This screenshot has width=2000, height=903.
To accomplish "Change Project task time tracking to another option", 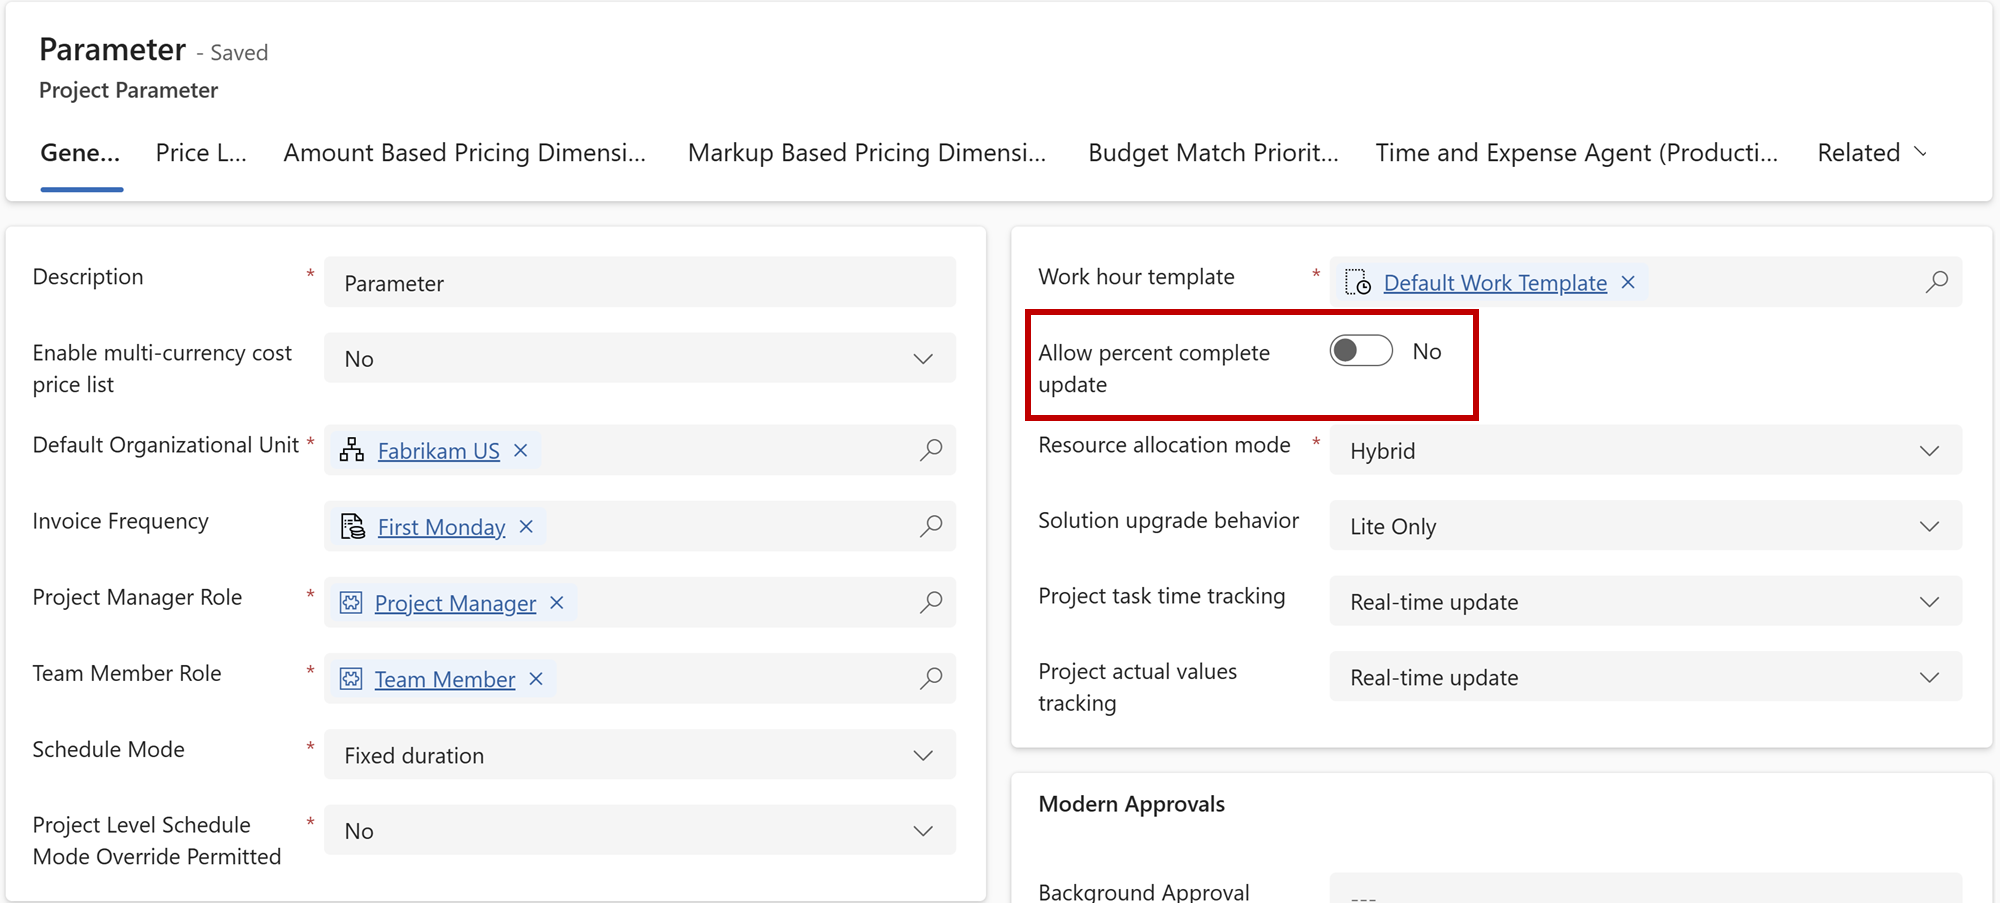I will 1930,601.
